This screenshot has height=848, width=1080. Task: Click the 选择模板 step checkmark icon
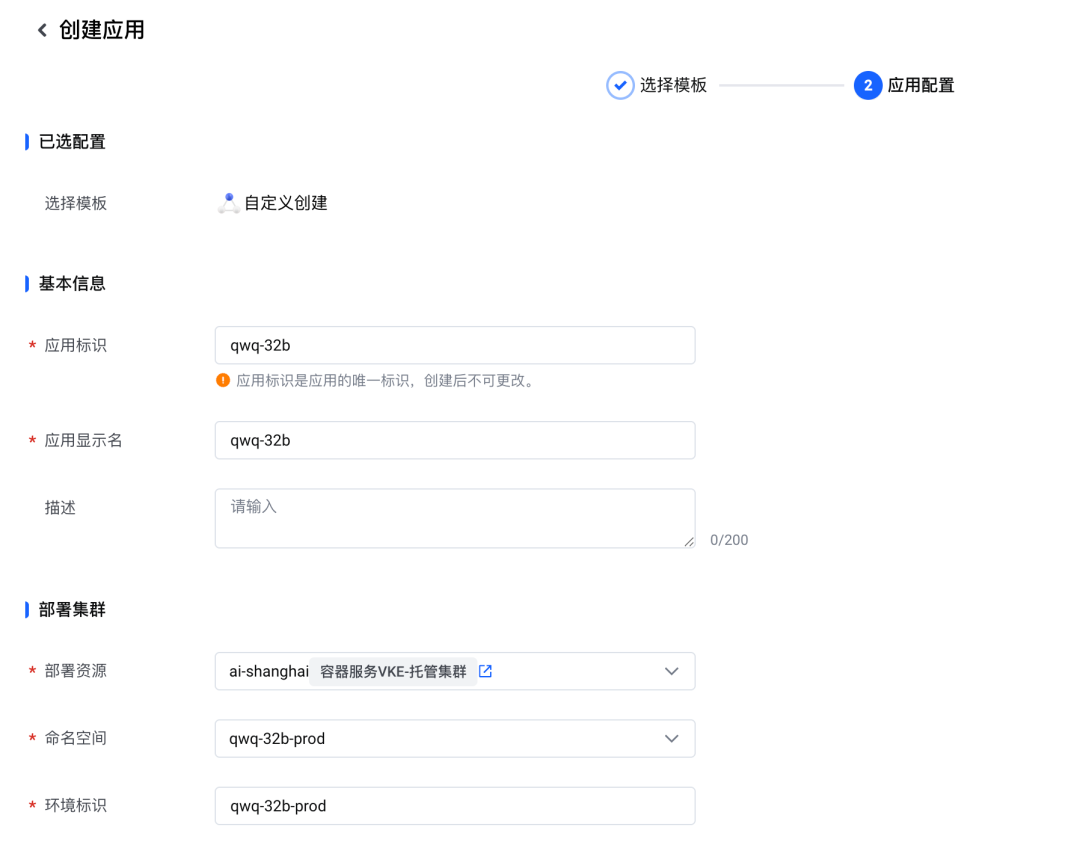pos(620,85)
